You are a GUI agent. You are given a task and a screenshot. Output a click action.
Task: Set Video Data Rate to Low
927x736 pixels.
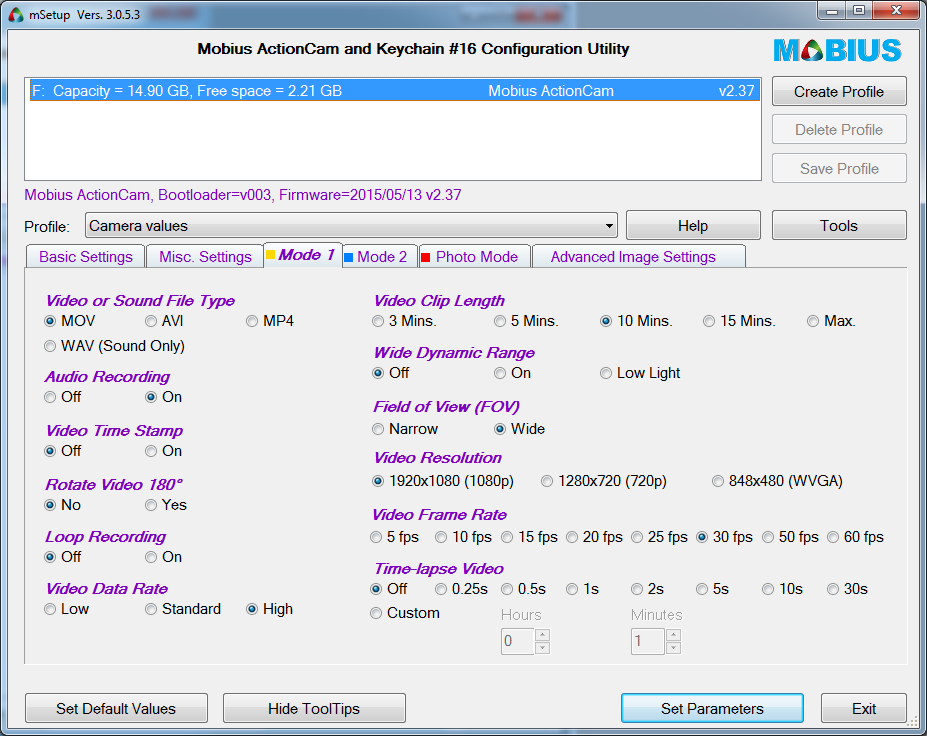67,609
